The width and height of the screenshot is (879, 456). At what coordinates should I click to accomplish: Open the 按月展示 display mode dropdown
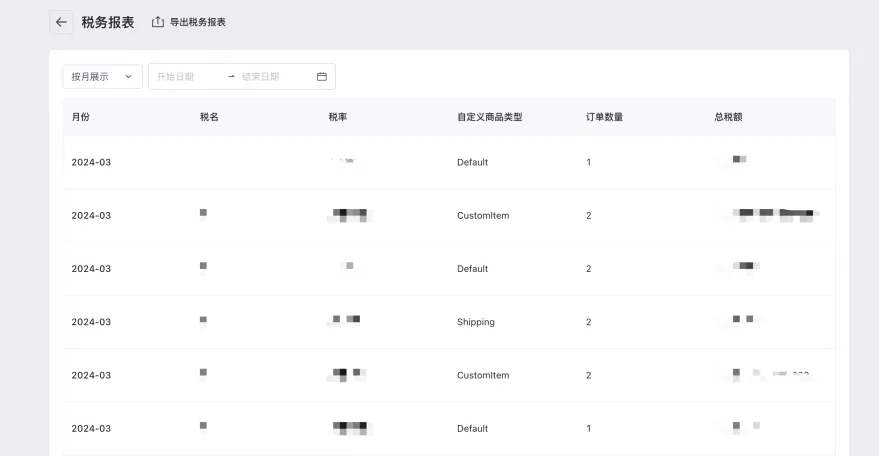pyautogui.click(x=103, y=76)
